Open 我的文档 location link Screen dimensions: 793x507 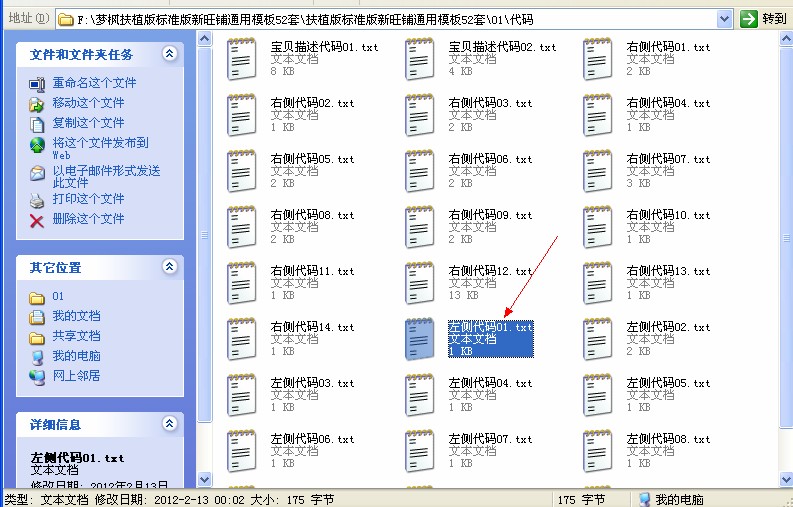click(76, 316)
